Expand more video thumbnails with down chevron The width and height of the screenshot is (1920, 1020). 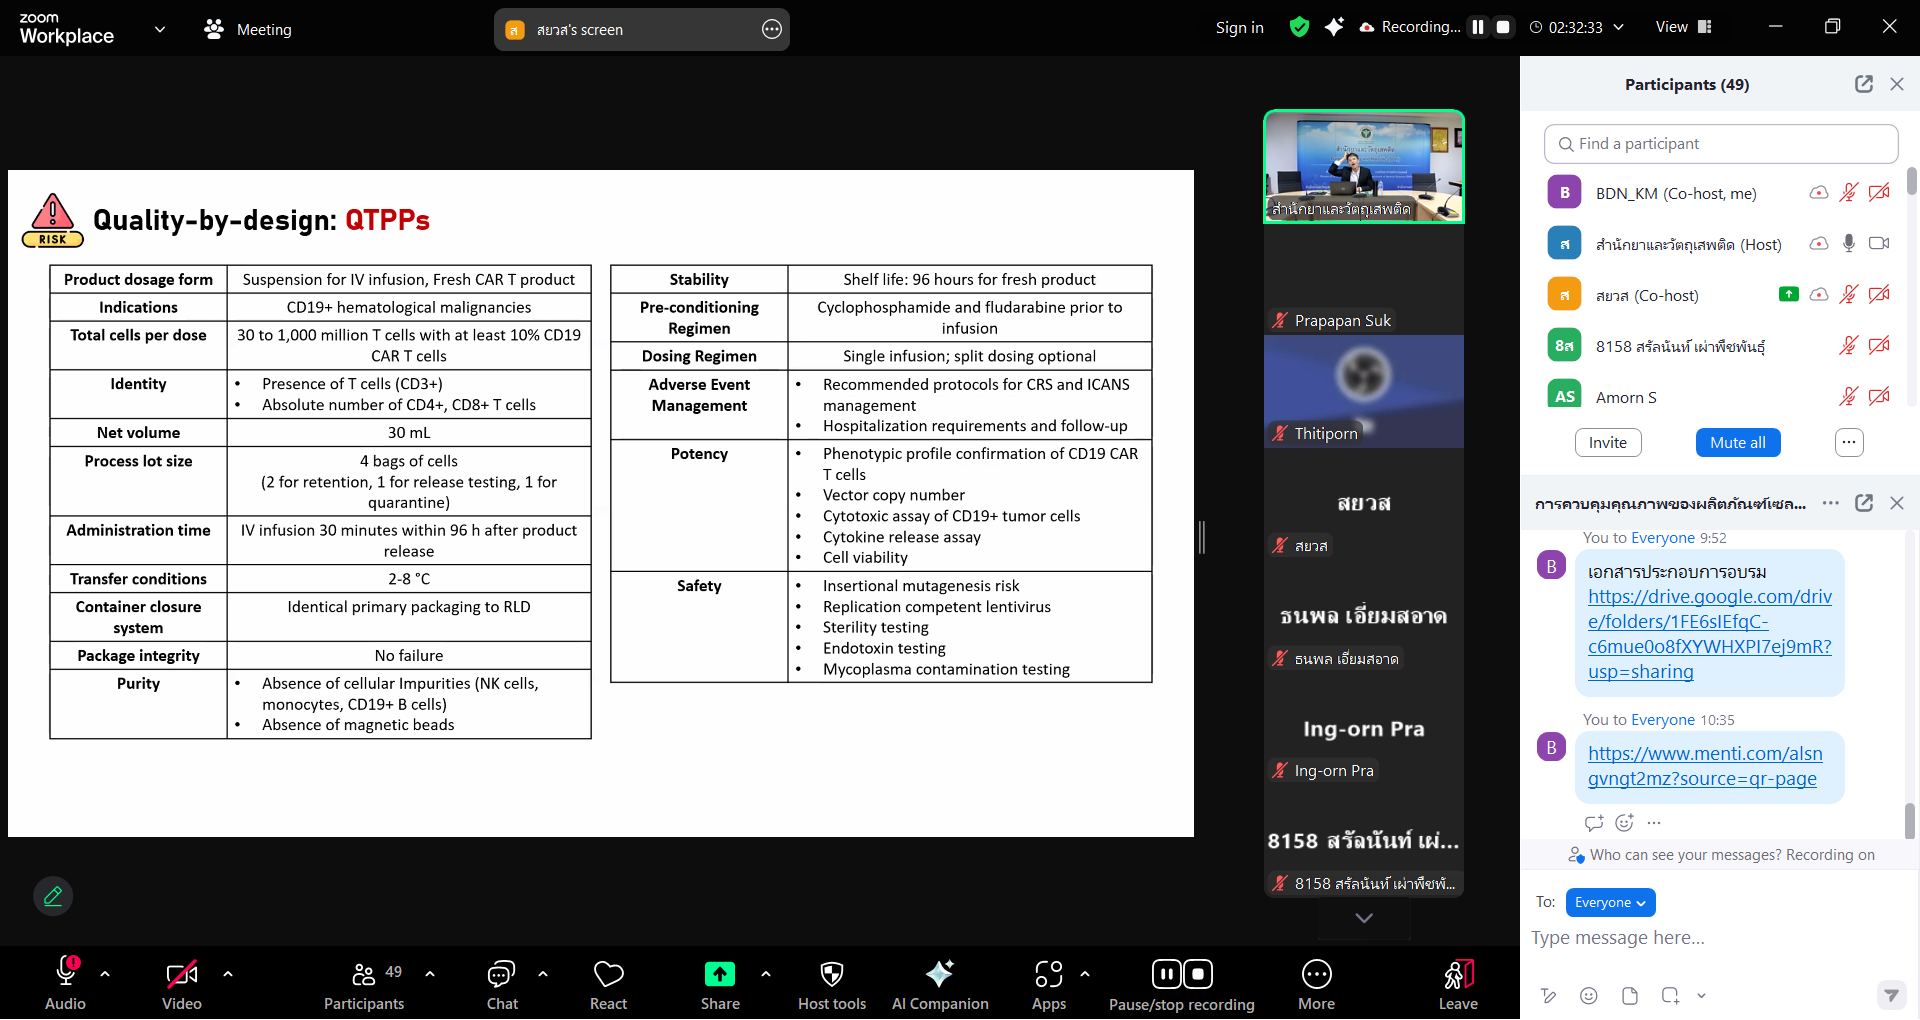1363,918
